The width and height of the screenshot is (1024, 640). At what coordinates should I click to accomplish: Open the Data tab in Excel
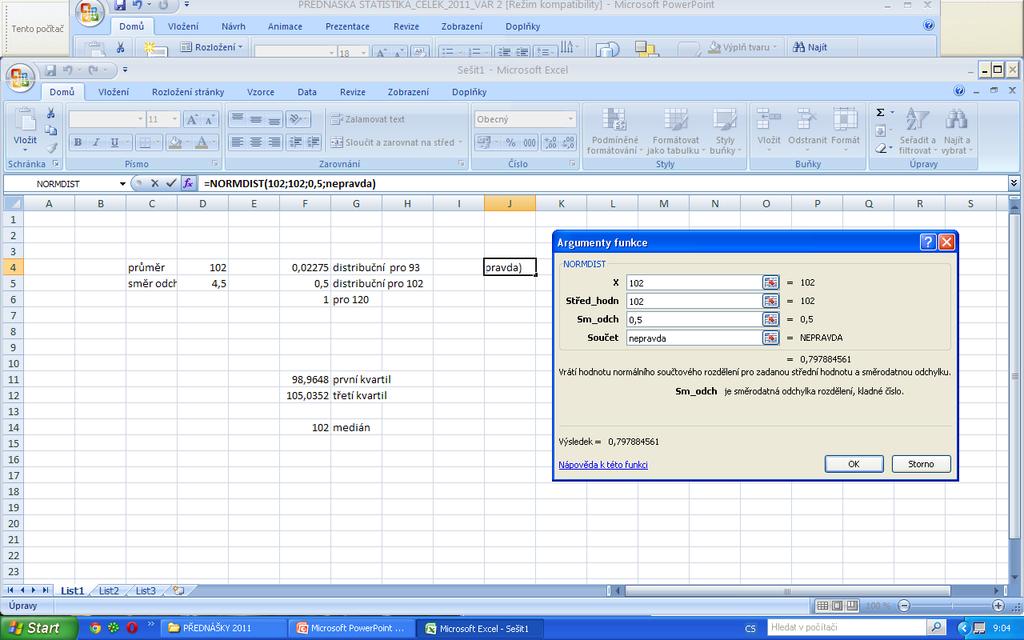click(307, 92)
